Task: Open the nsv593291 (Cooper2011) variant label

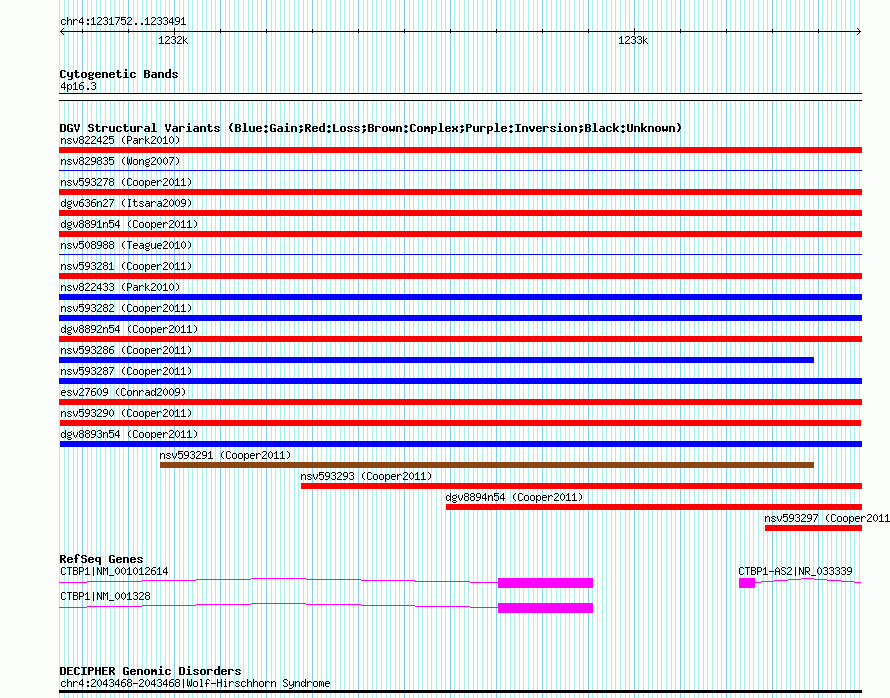Action: click(x=225, y=455)
